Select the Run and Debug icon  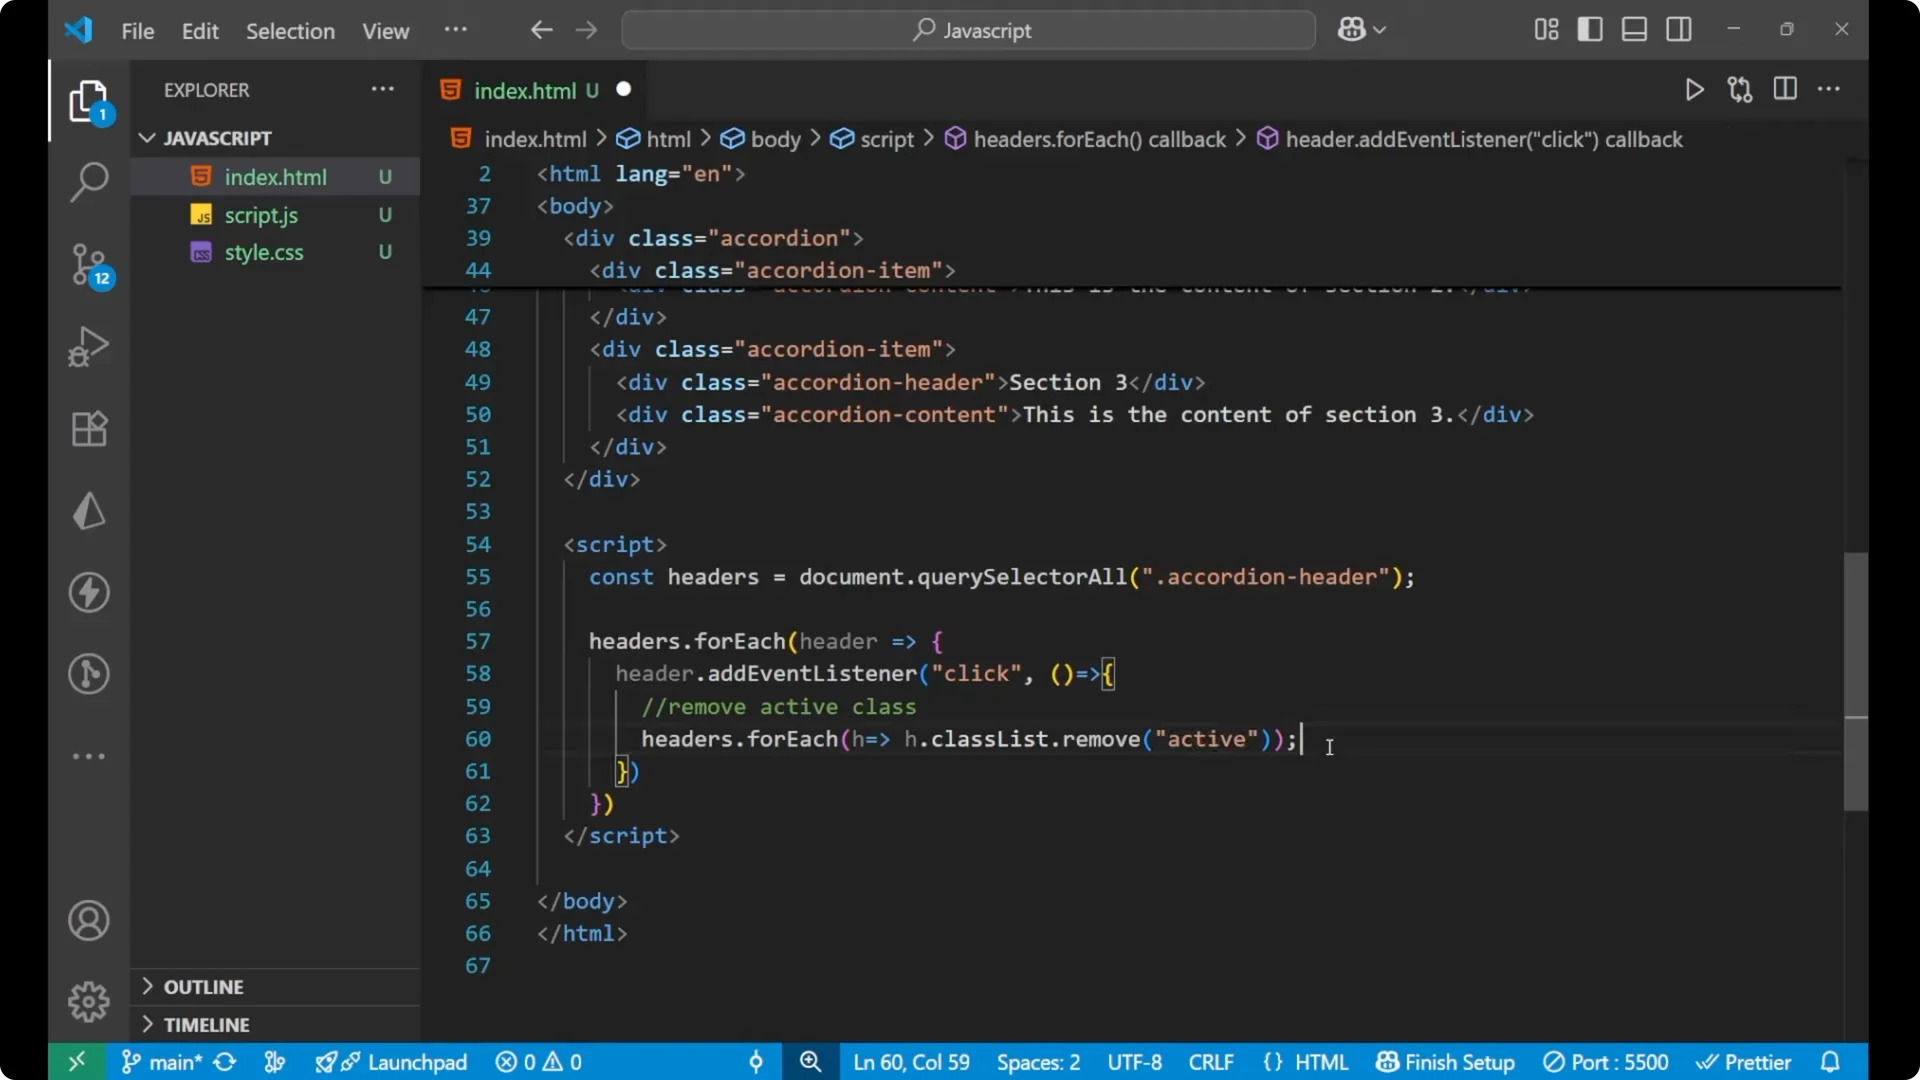point(89,346)
